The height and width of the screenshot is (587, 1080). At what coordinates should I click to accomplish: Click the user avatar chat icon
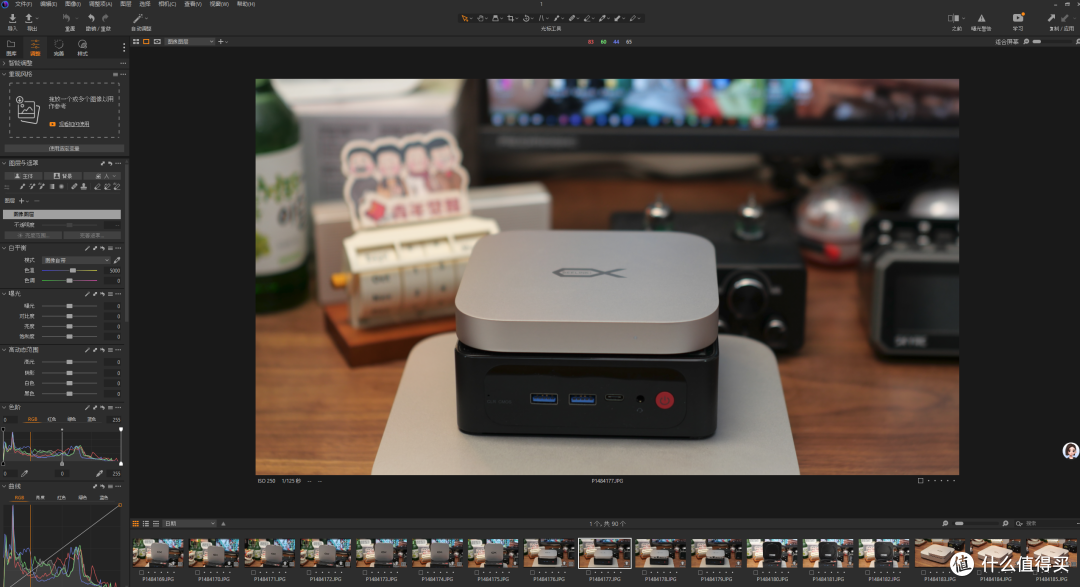coord(1070,451)
